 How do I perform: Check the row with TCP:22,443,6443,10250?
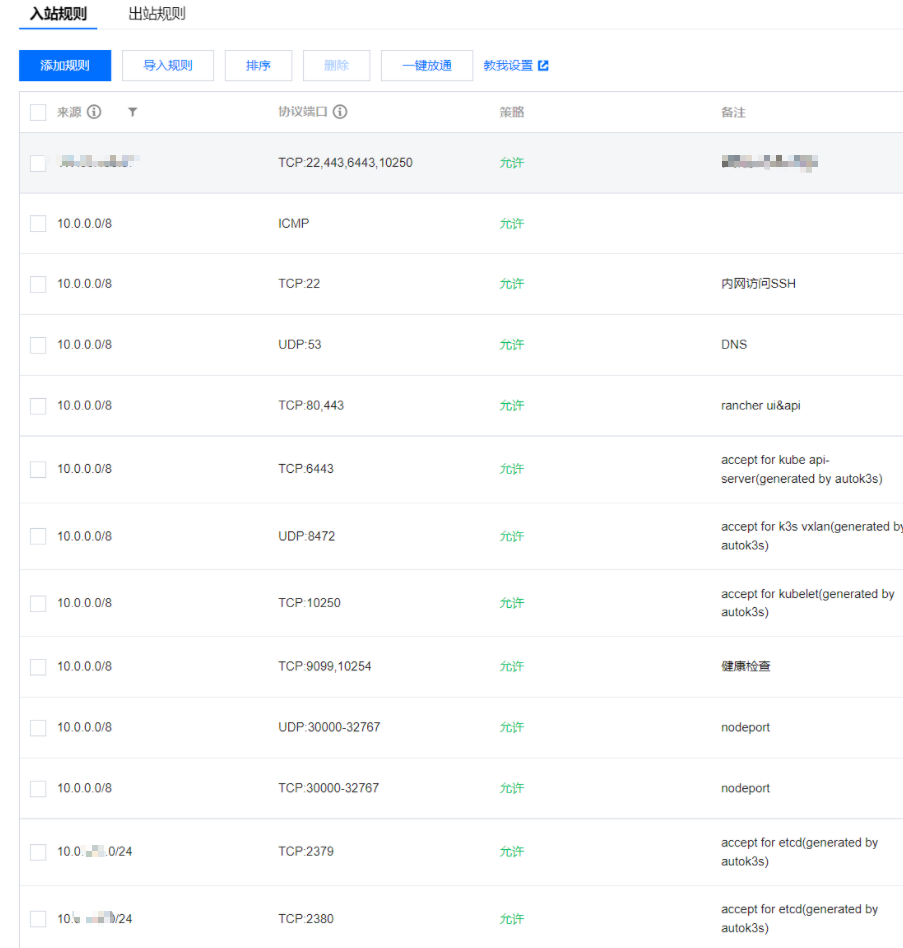coord(38,163)
